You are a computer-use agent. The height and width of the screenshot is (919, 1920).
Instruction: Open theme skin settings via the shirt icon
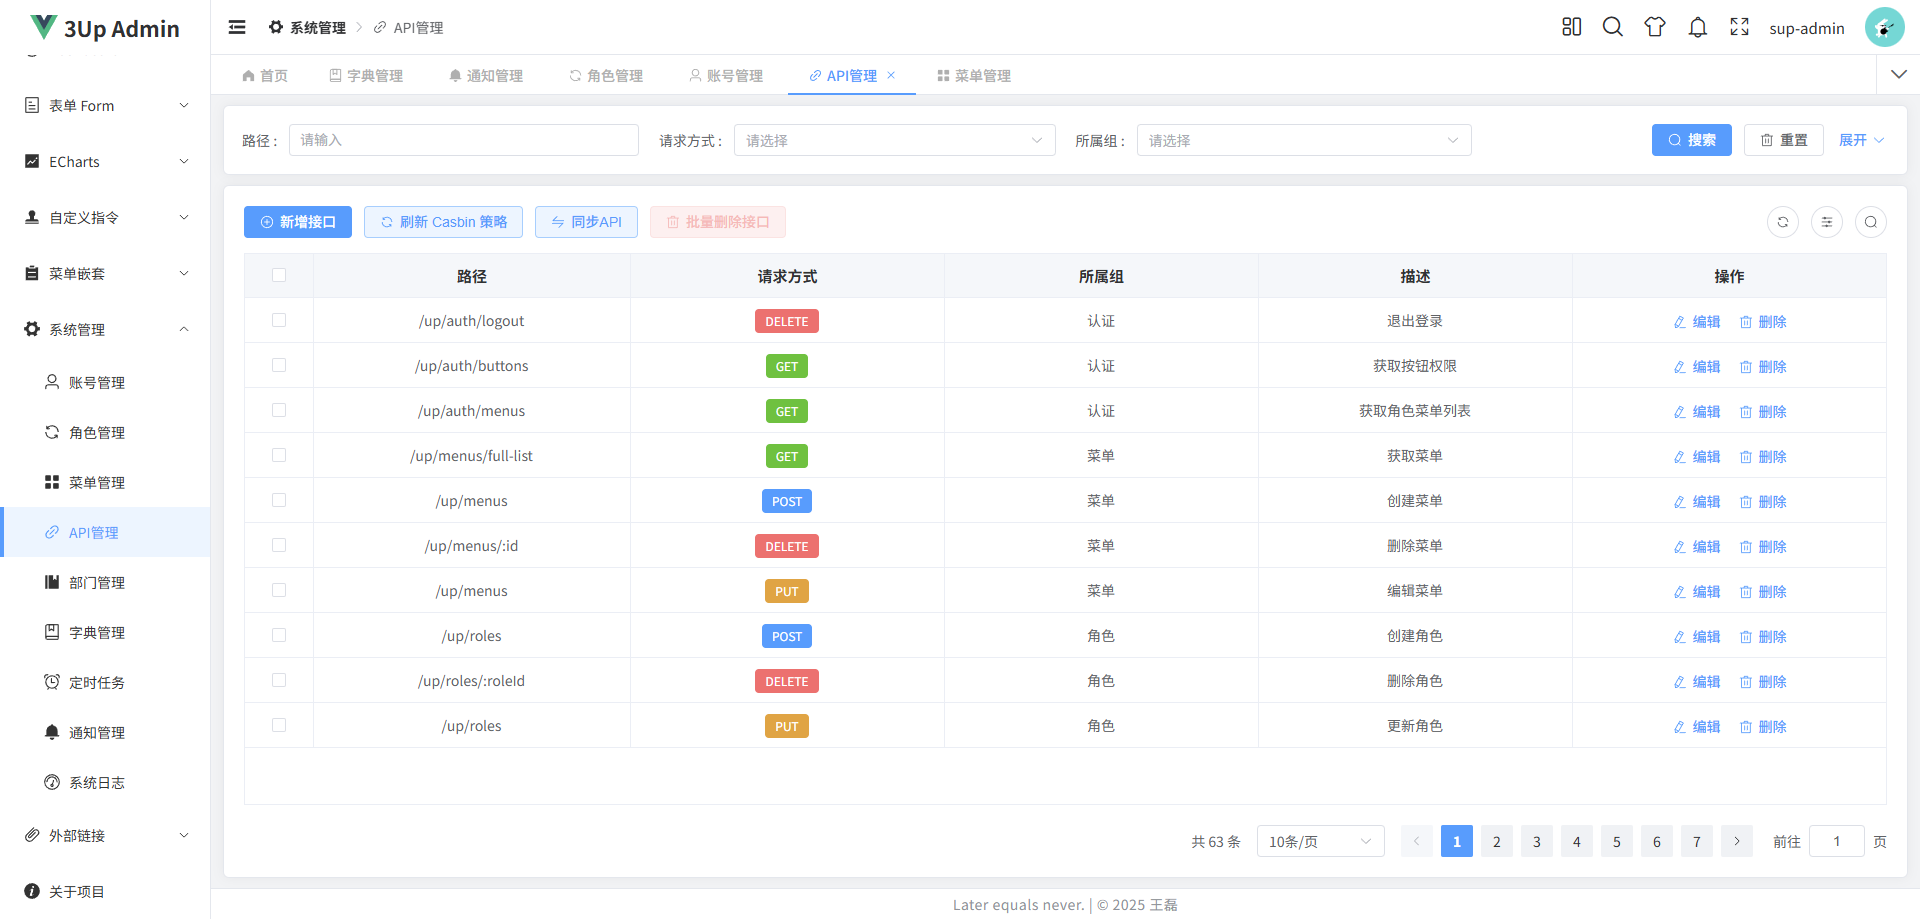click(x=1654, y=27)
